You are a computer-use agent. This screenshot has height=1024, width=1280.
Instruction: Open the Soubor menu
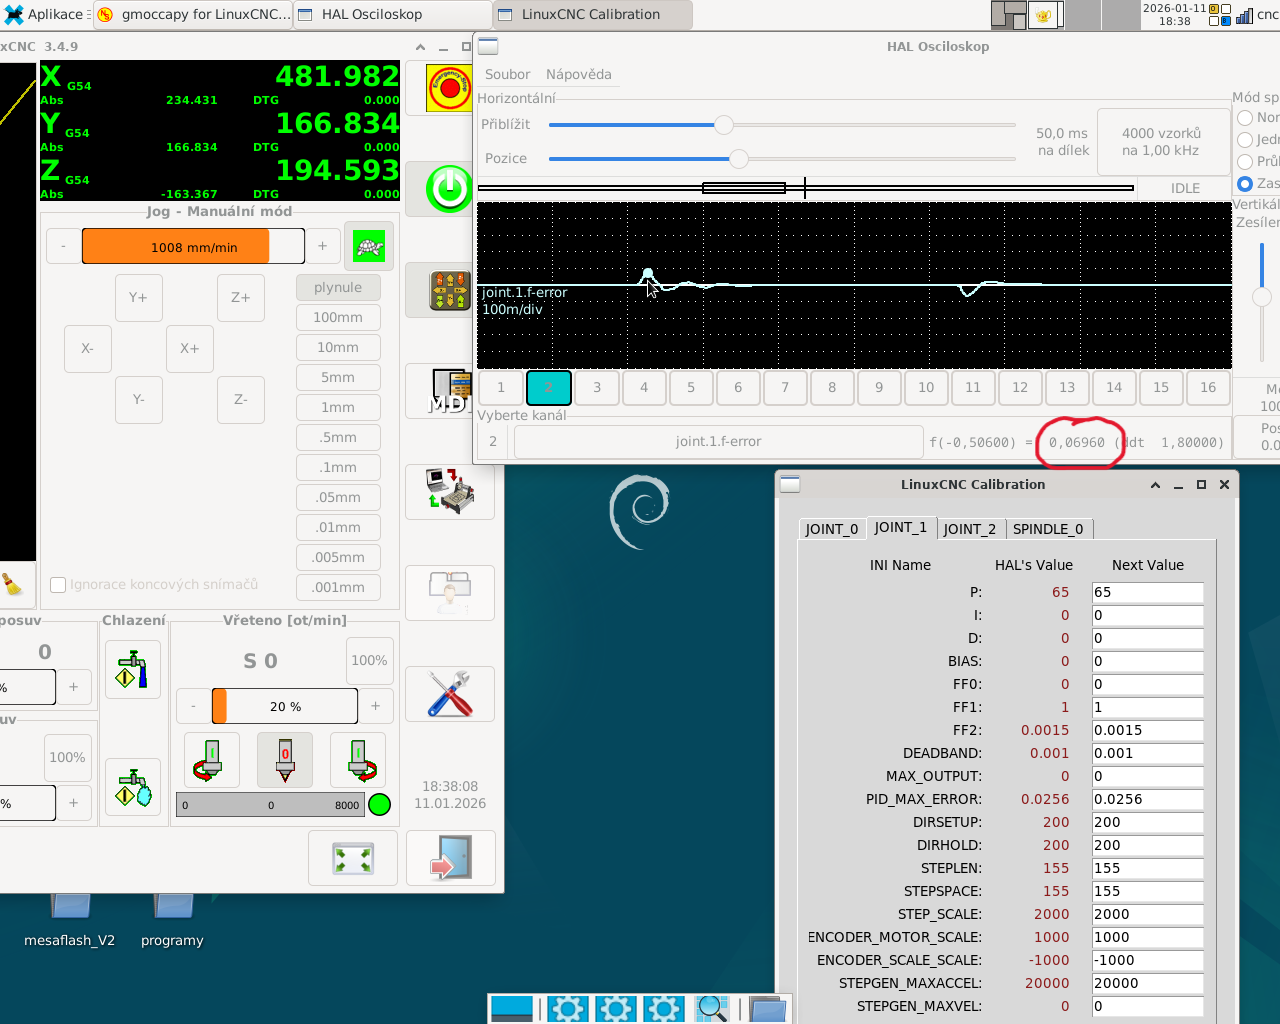coord(507,74)
